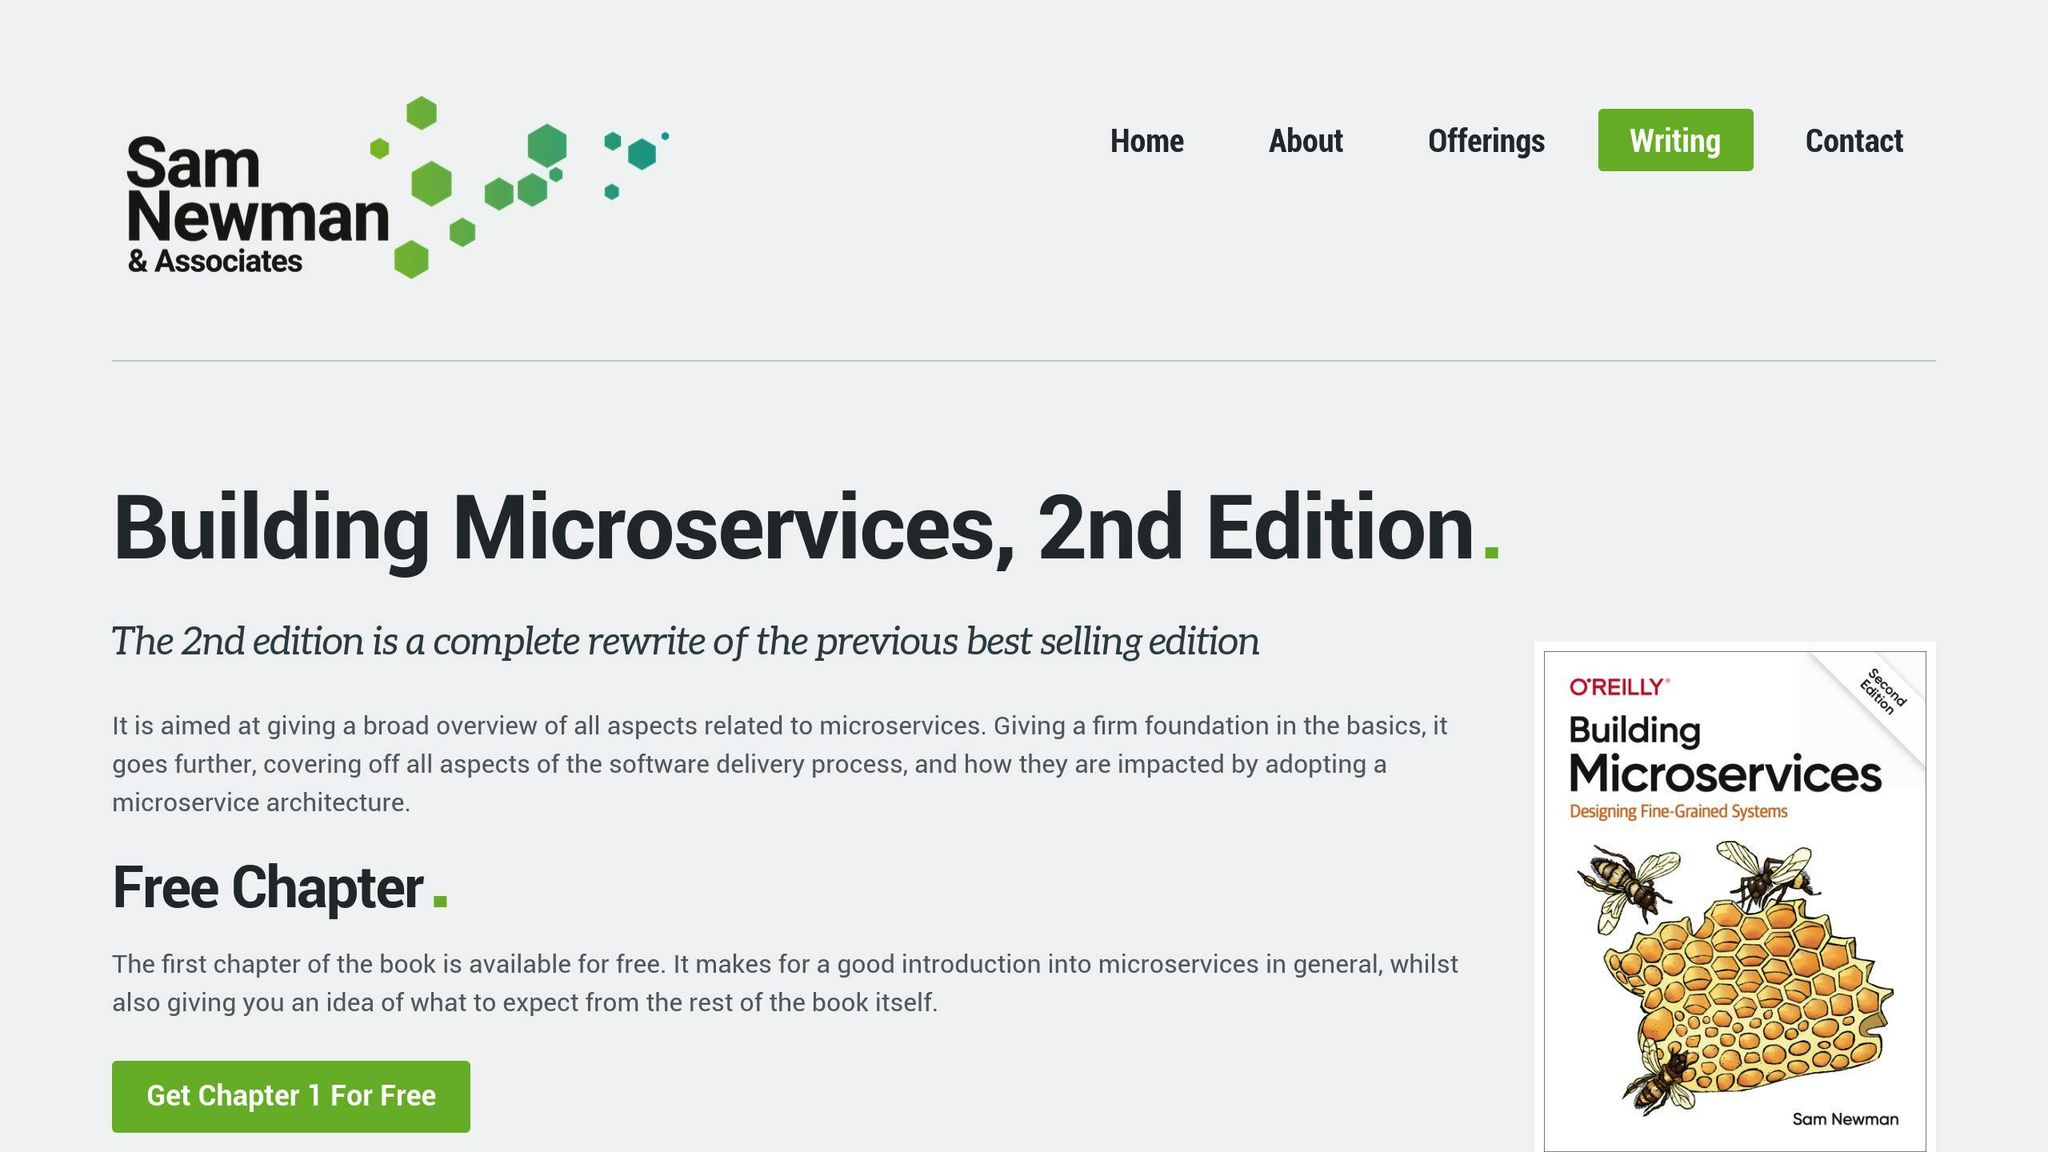Click Get Chapter 1 For Free
Viewport: 2048px width, 1152px height.
click(291, 1095)
